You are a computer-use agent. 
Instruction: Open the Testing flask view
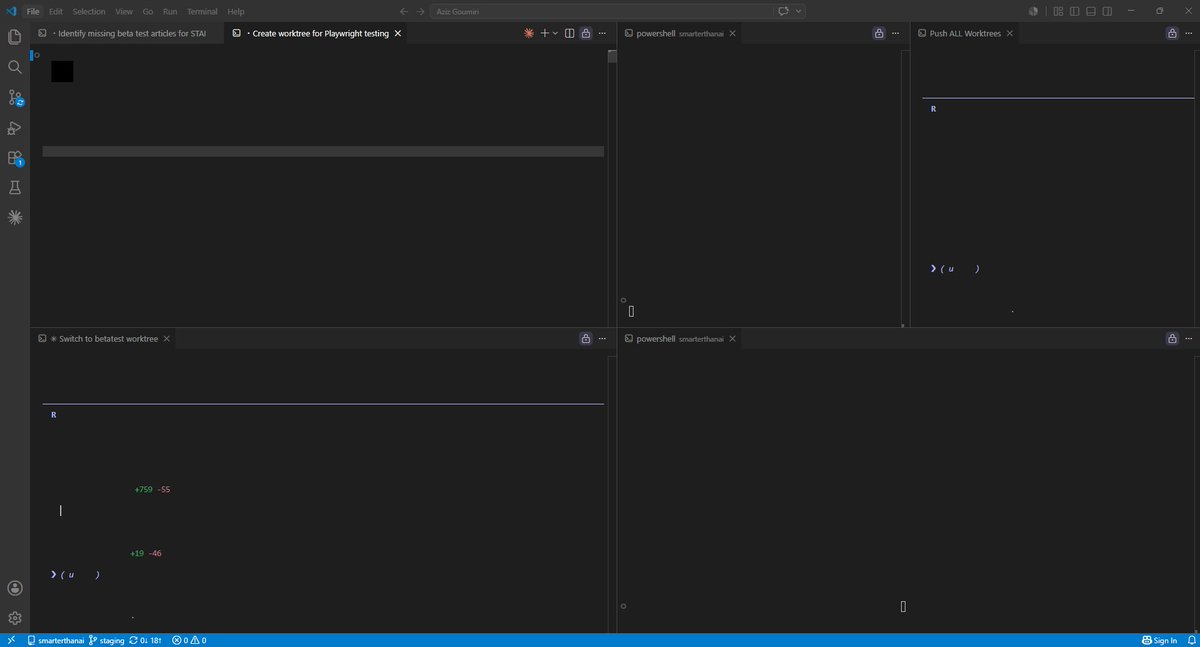click(15, 187)
